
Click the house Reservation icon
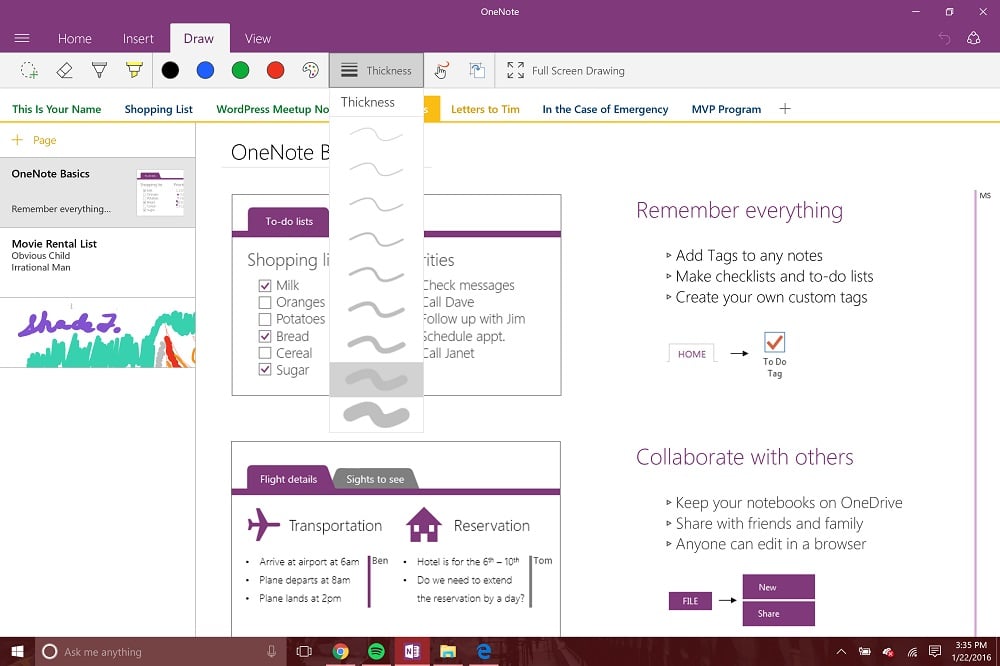coord(423,524)
